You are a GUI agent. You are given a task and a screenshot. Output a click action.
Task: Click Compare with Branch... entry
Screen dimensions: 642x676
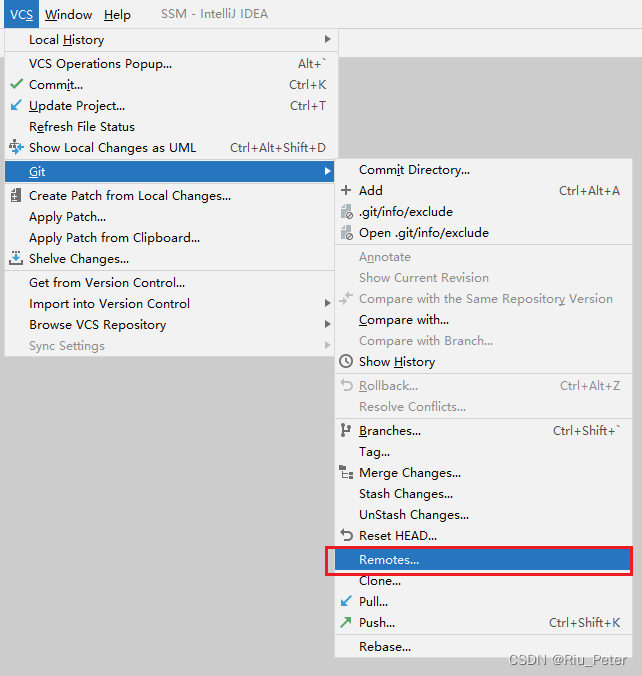pyautogui.click(x=483, y=341)
